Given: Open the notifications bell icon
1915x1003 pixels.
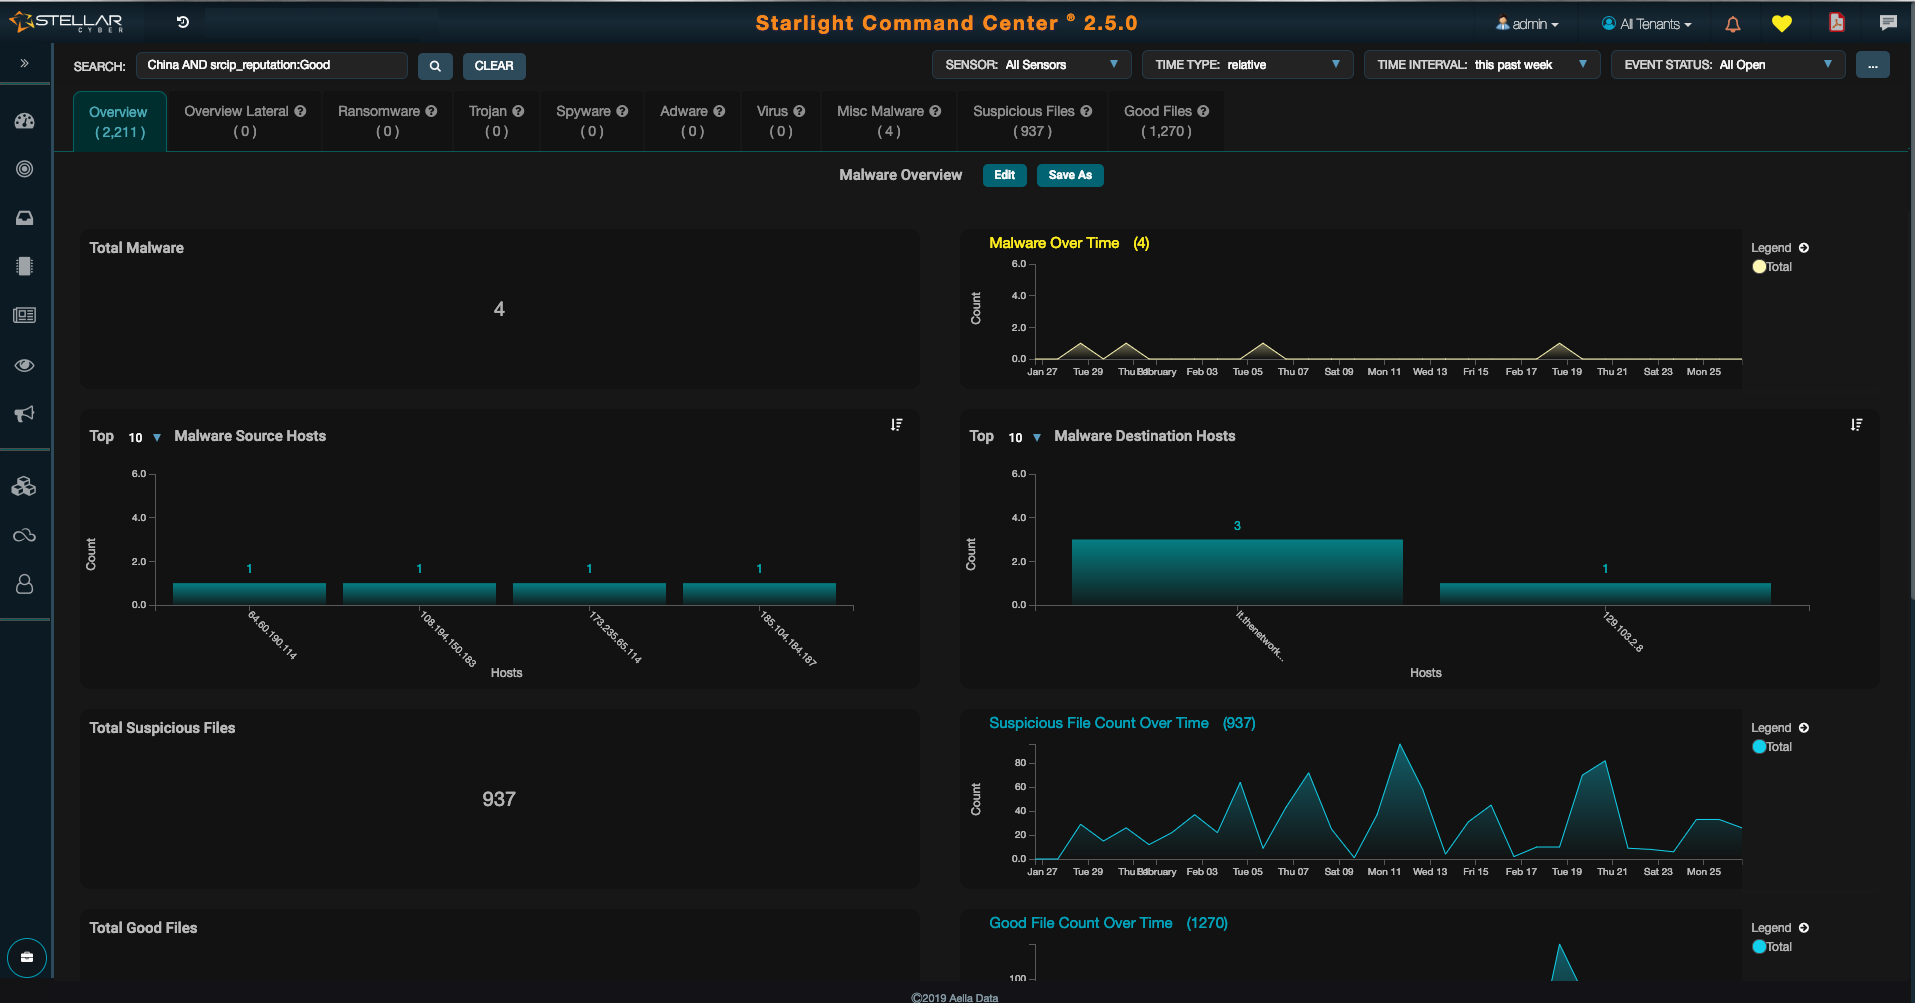Looking at the screenshot, I should click(x=1733, y=24).
